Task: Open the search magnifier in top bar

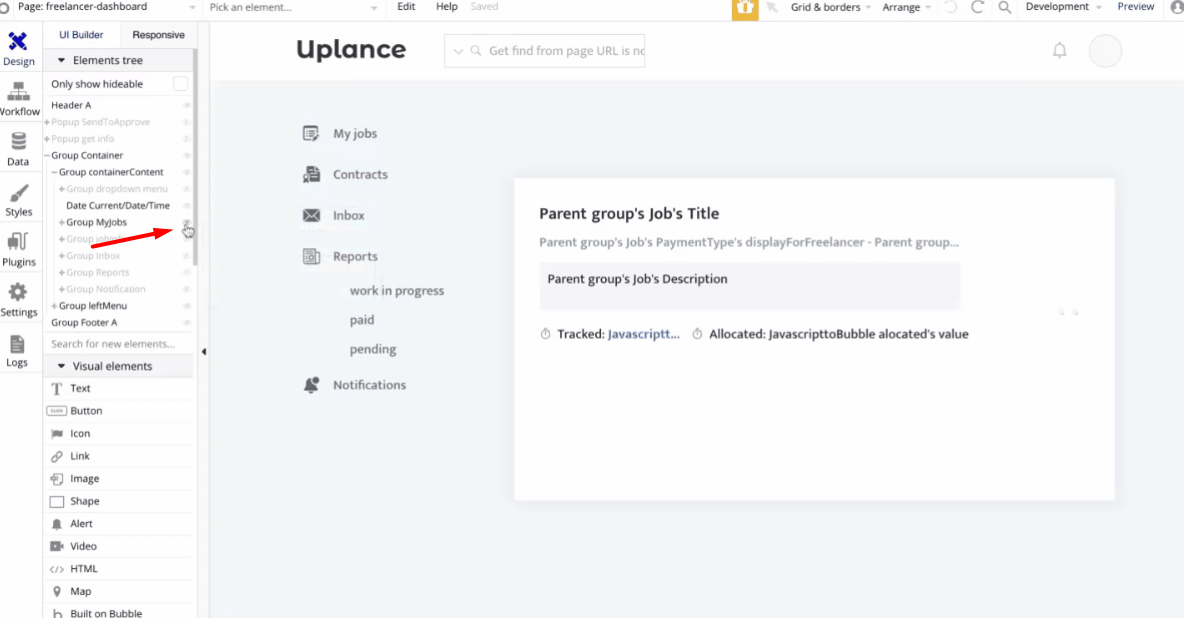Action: click(1004, 7)
